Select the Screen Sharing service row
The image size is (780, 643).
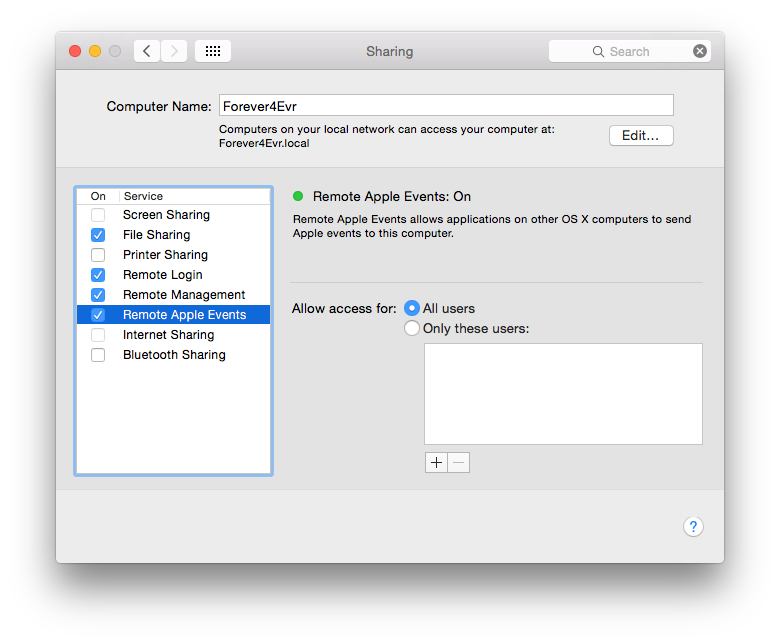click(x=174, y=215)
